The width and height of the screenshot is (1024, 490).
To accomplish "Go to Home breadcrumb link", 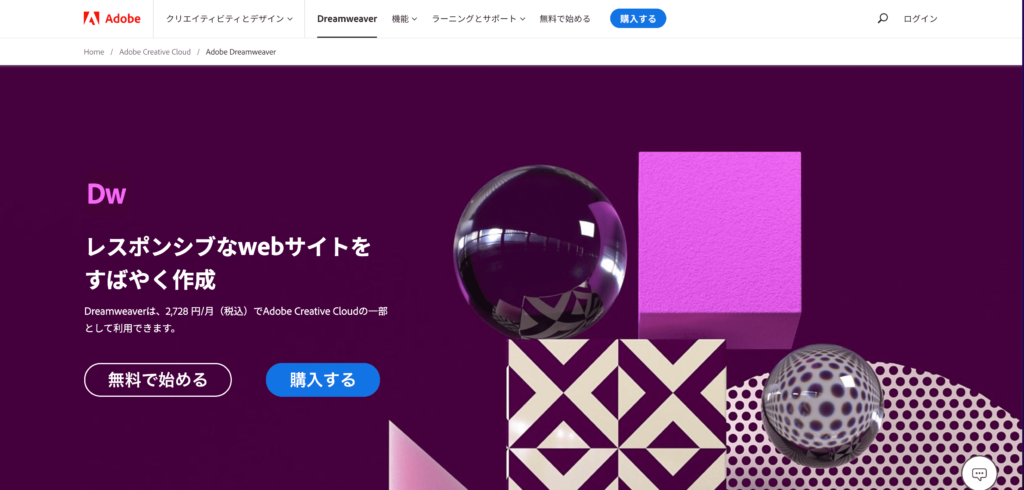I will pyautogui.click(x=94, y=52).
